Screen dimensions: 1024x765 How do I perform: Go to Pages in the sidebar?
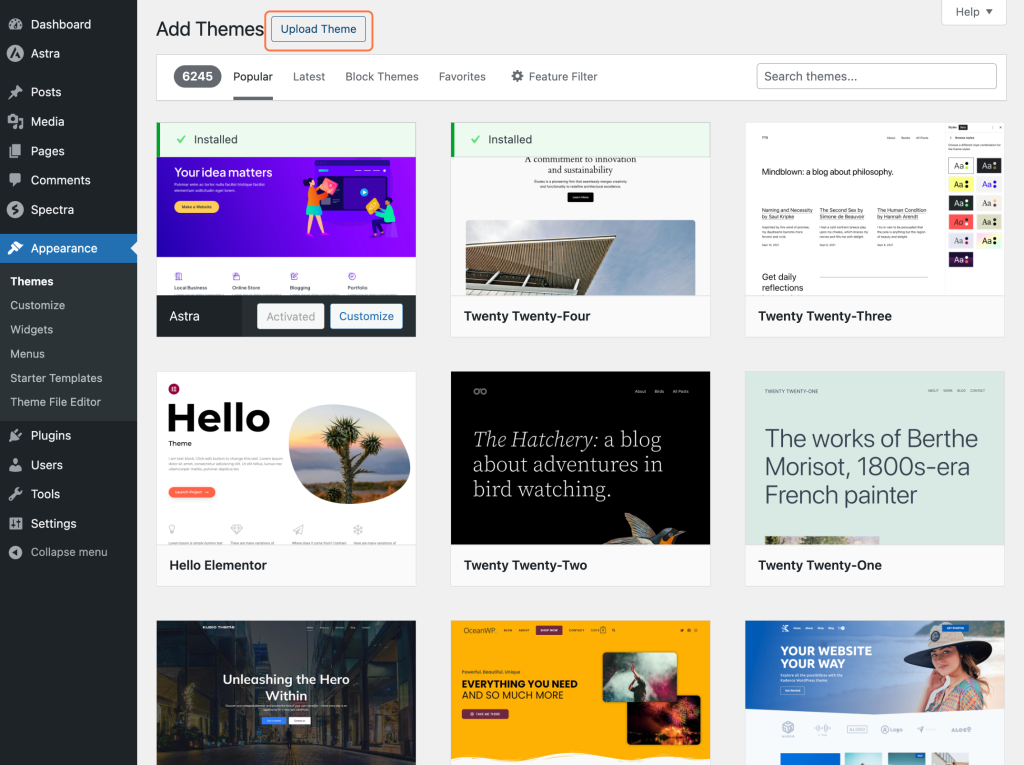(x=69, y=151)
